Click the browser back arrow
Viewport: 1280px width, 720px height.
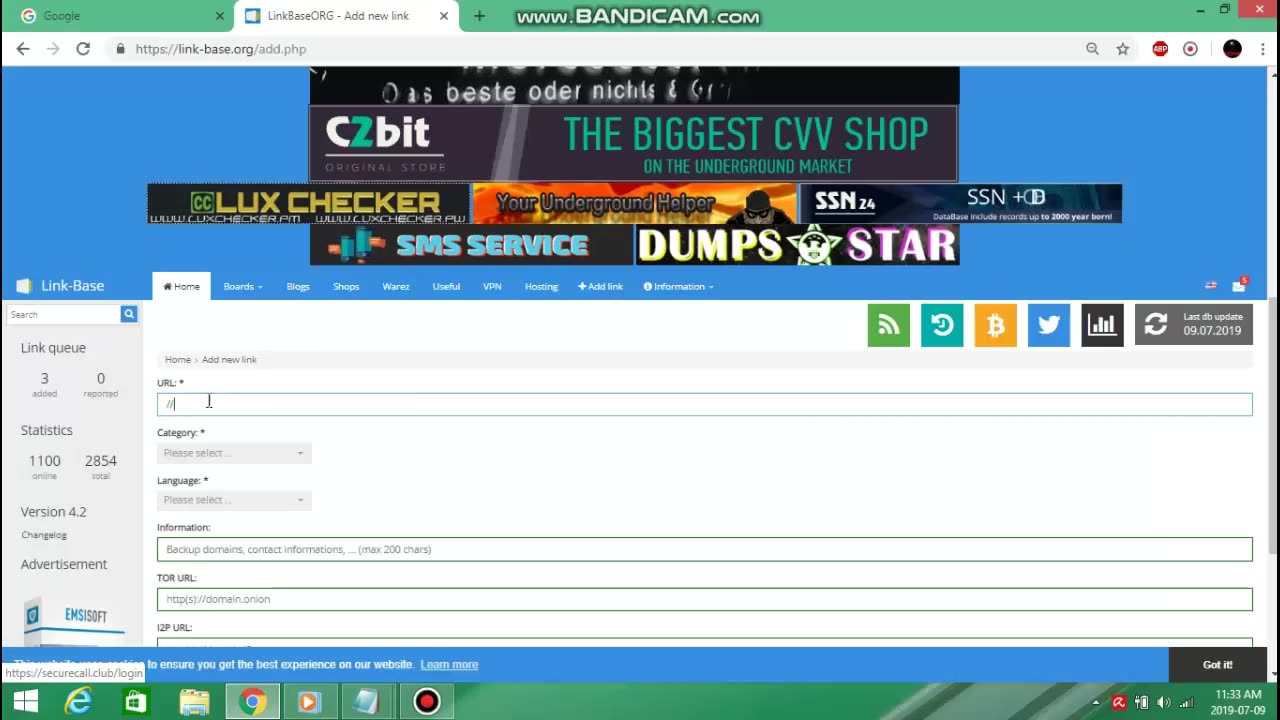23,48
